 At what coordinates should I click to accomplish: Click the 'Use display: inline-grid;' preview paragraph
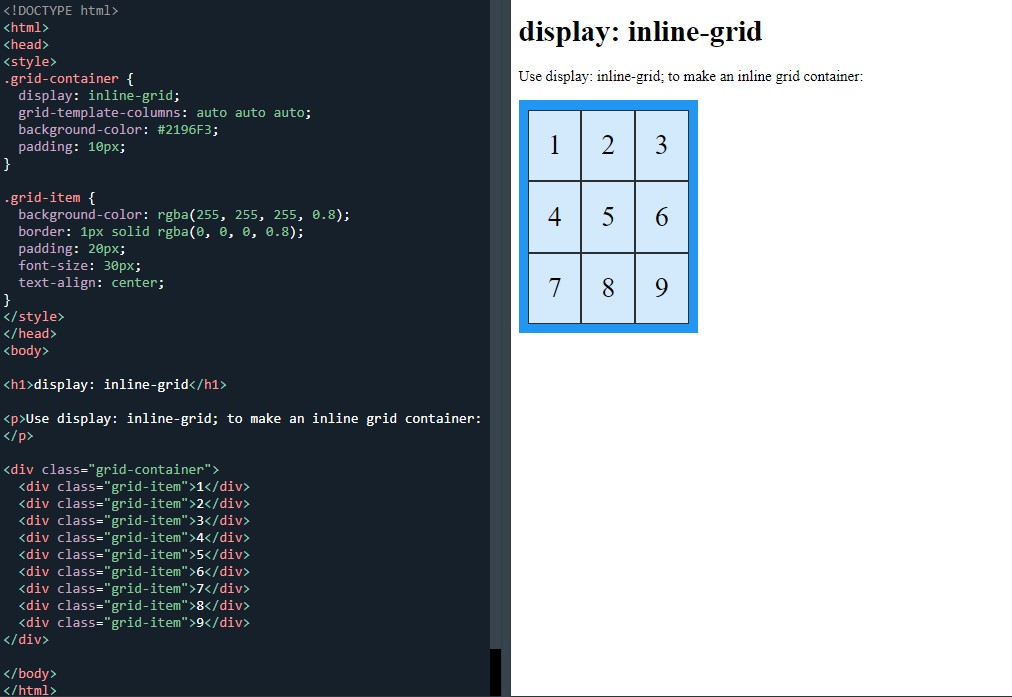pyautogui.click(x=691, y=77)
